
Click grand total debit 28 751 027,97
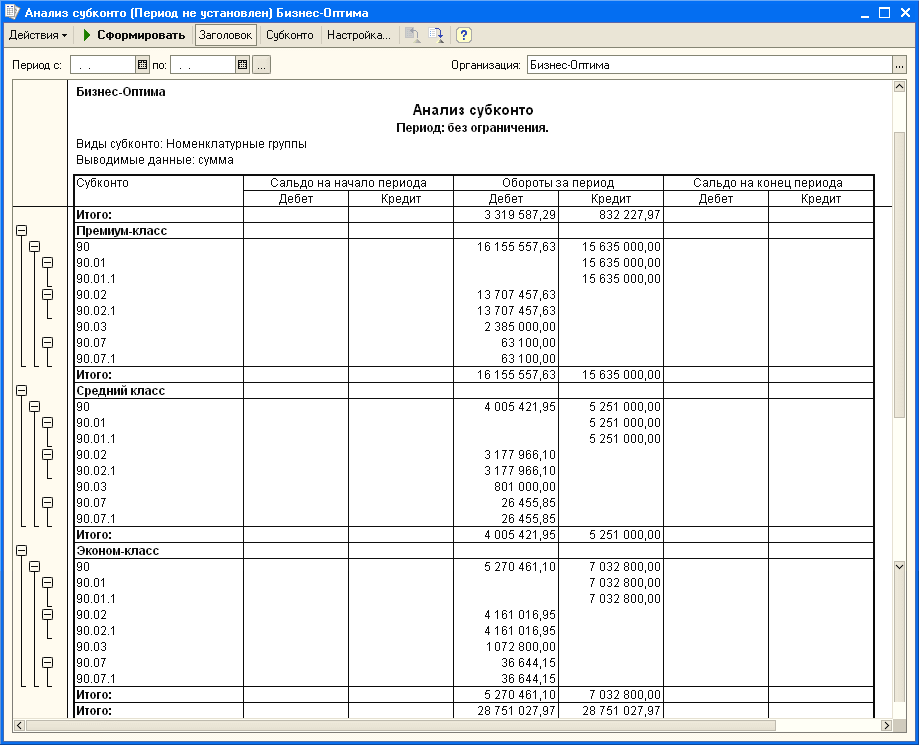[x=516, y=710]
